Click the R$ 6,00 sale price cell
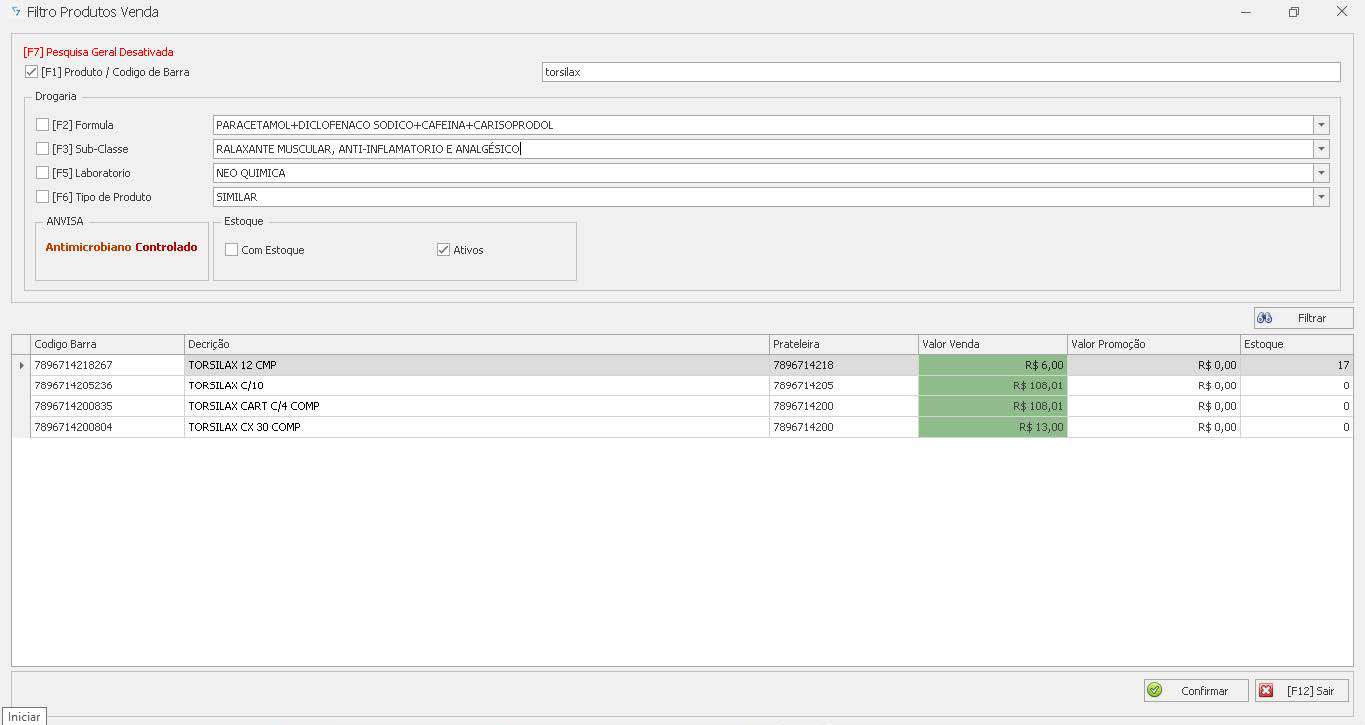The height and width of the screenshot is (725, 1365). (992, 365)
